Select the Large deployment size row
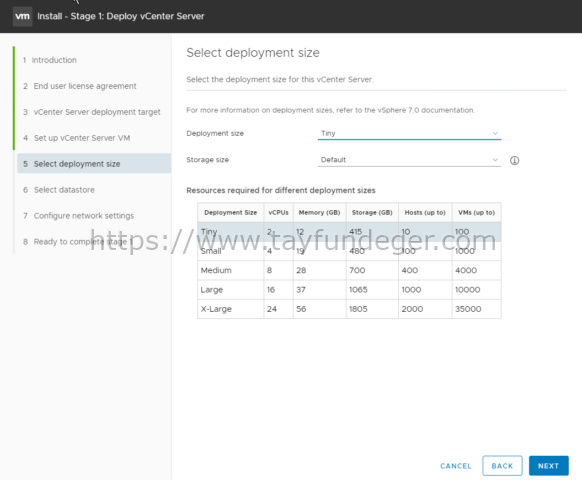 pos(349,290)
